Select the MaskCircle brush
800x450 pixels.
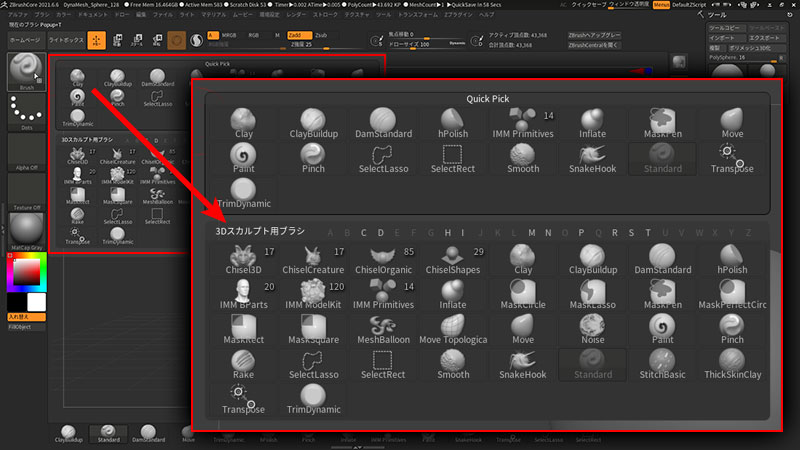pos(523,295)
